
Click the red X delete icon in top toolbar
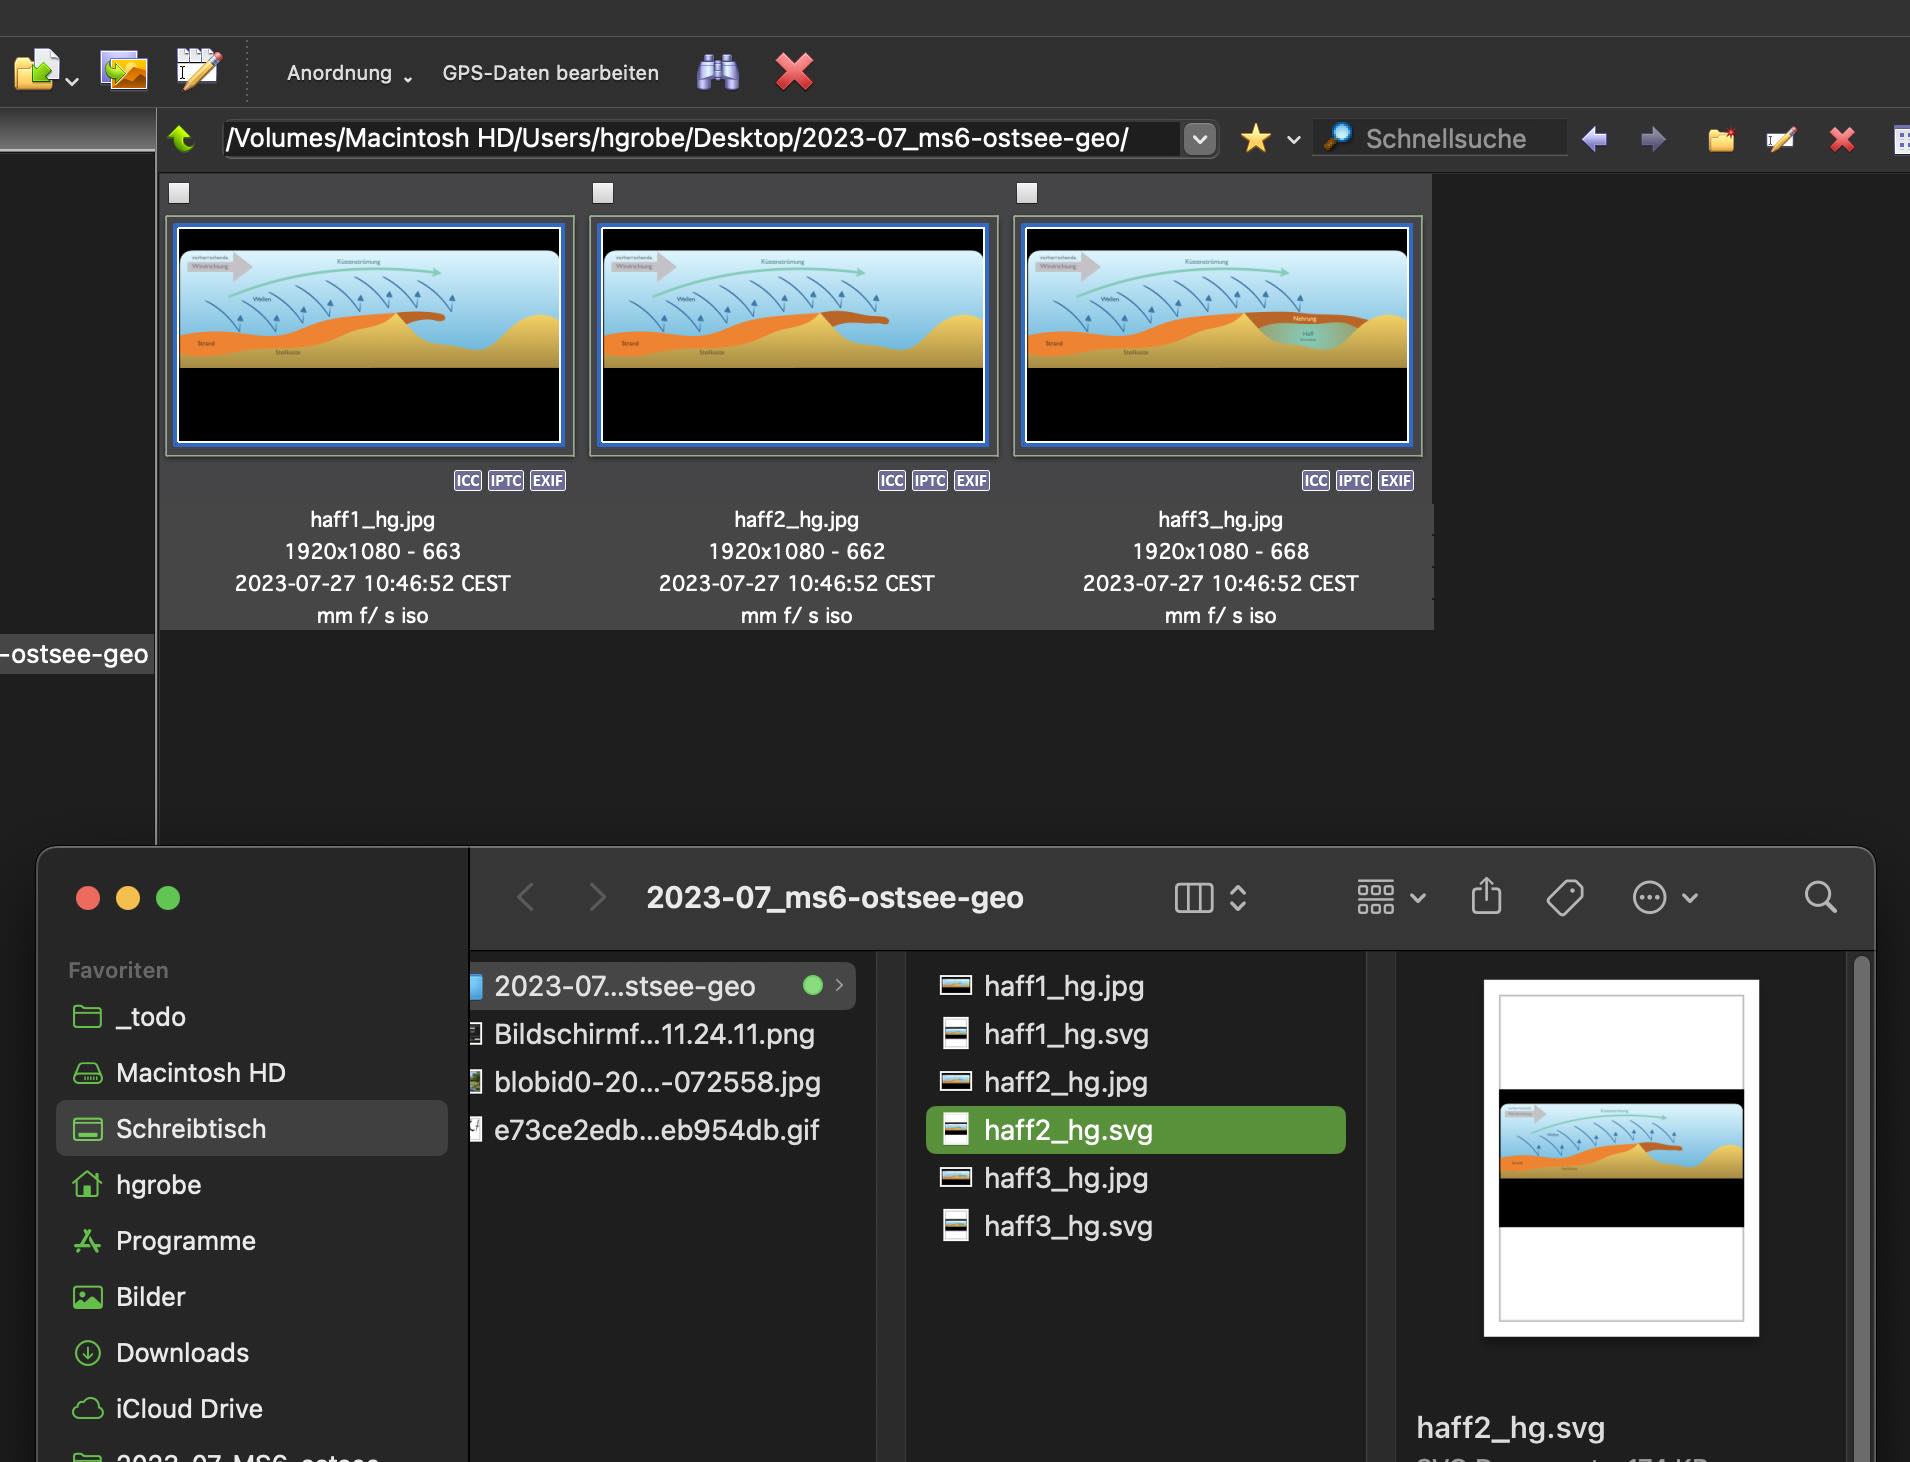tap(794, 72)
